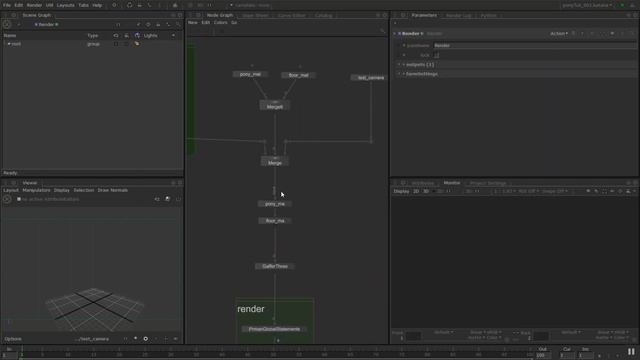Open the test_camera selector in Viewer

tap(92, 339)
